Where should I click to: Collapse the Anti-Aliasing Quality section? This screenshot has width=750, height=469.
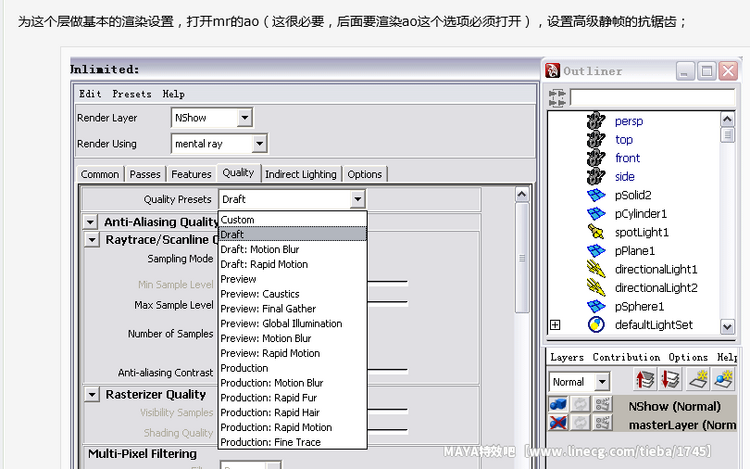90,222
